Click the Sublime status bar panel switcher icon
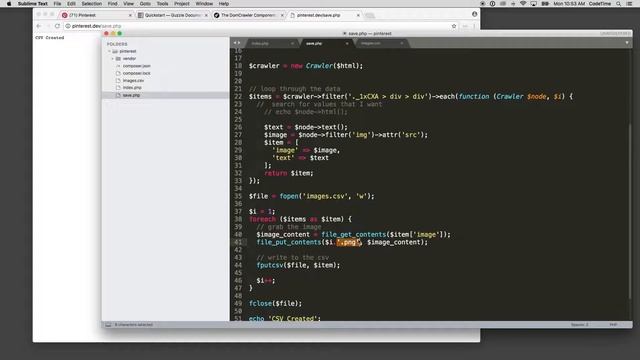 click(x=108, y=325)
